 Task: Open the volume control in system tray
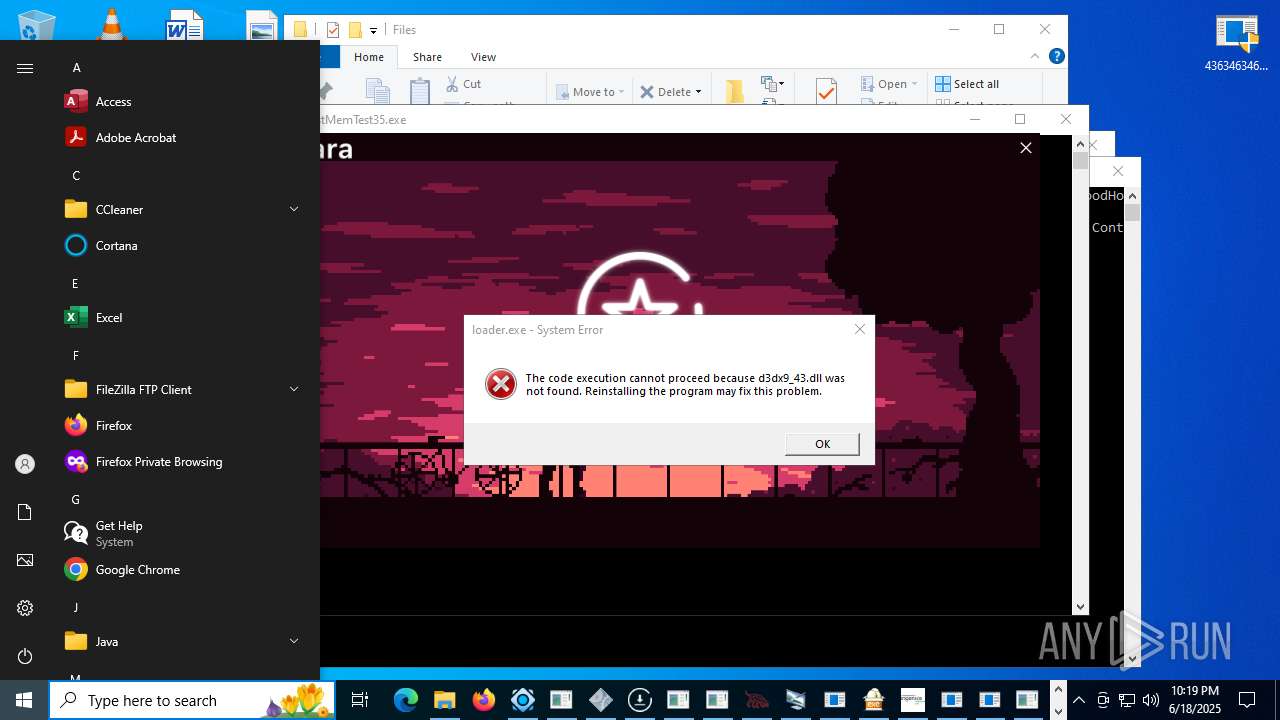pyautogui.click(x=1150, y=700)
